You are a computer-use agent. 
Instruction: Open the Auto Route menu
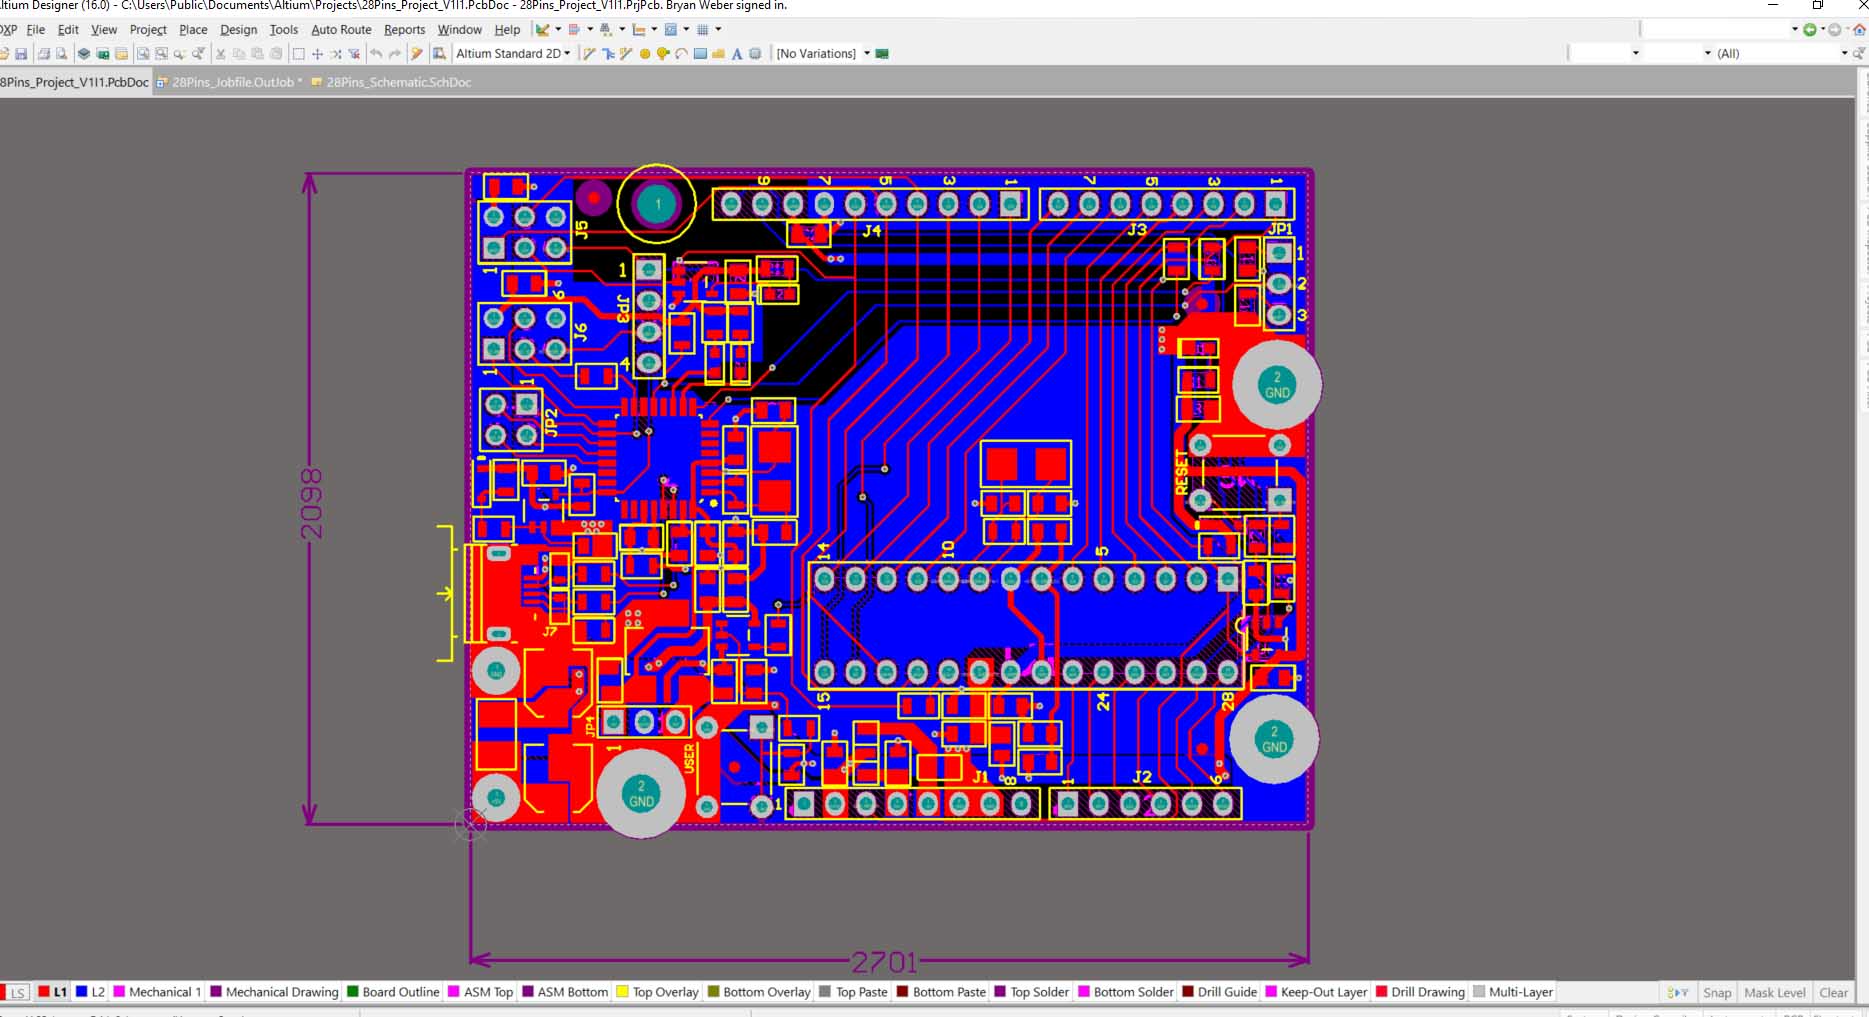[341, 30]
